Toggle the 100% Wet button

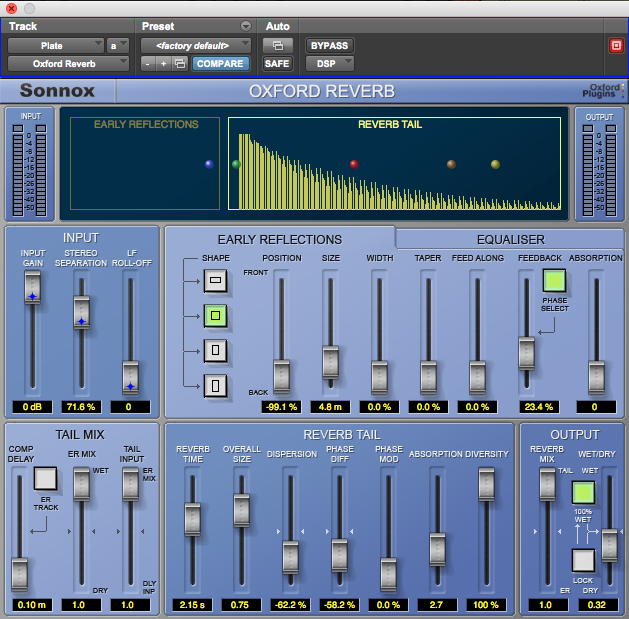click(x=583, y=492)
